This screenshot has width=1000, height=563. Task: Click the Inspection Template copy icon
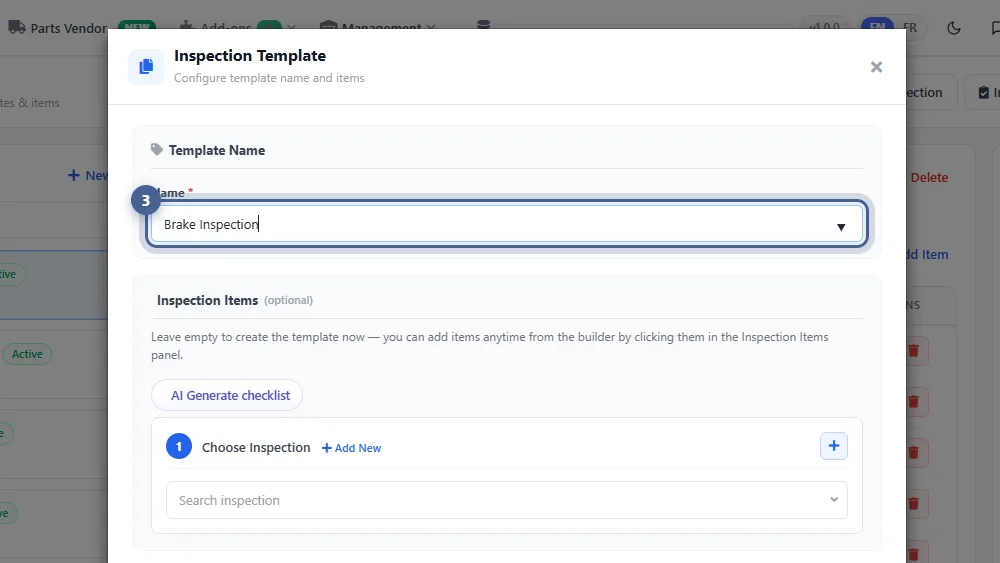coord(146,66)
